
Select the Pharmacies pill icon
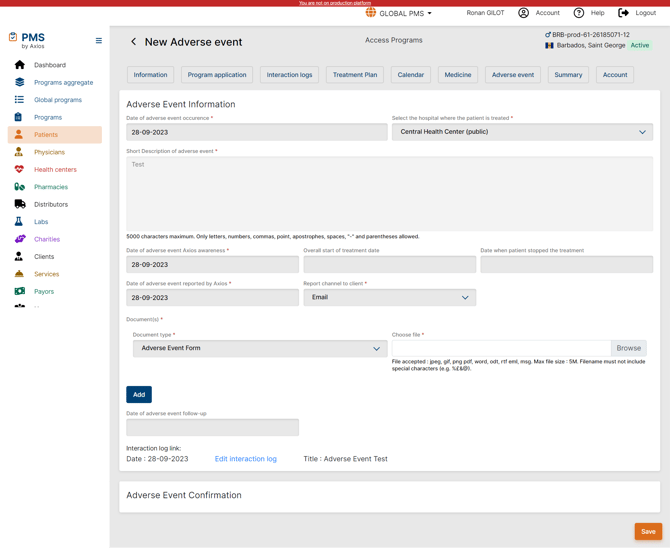tap(19, 187)
